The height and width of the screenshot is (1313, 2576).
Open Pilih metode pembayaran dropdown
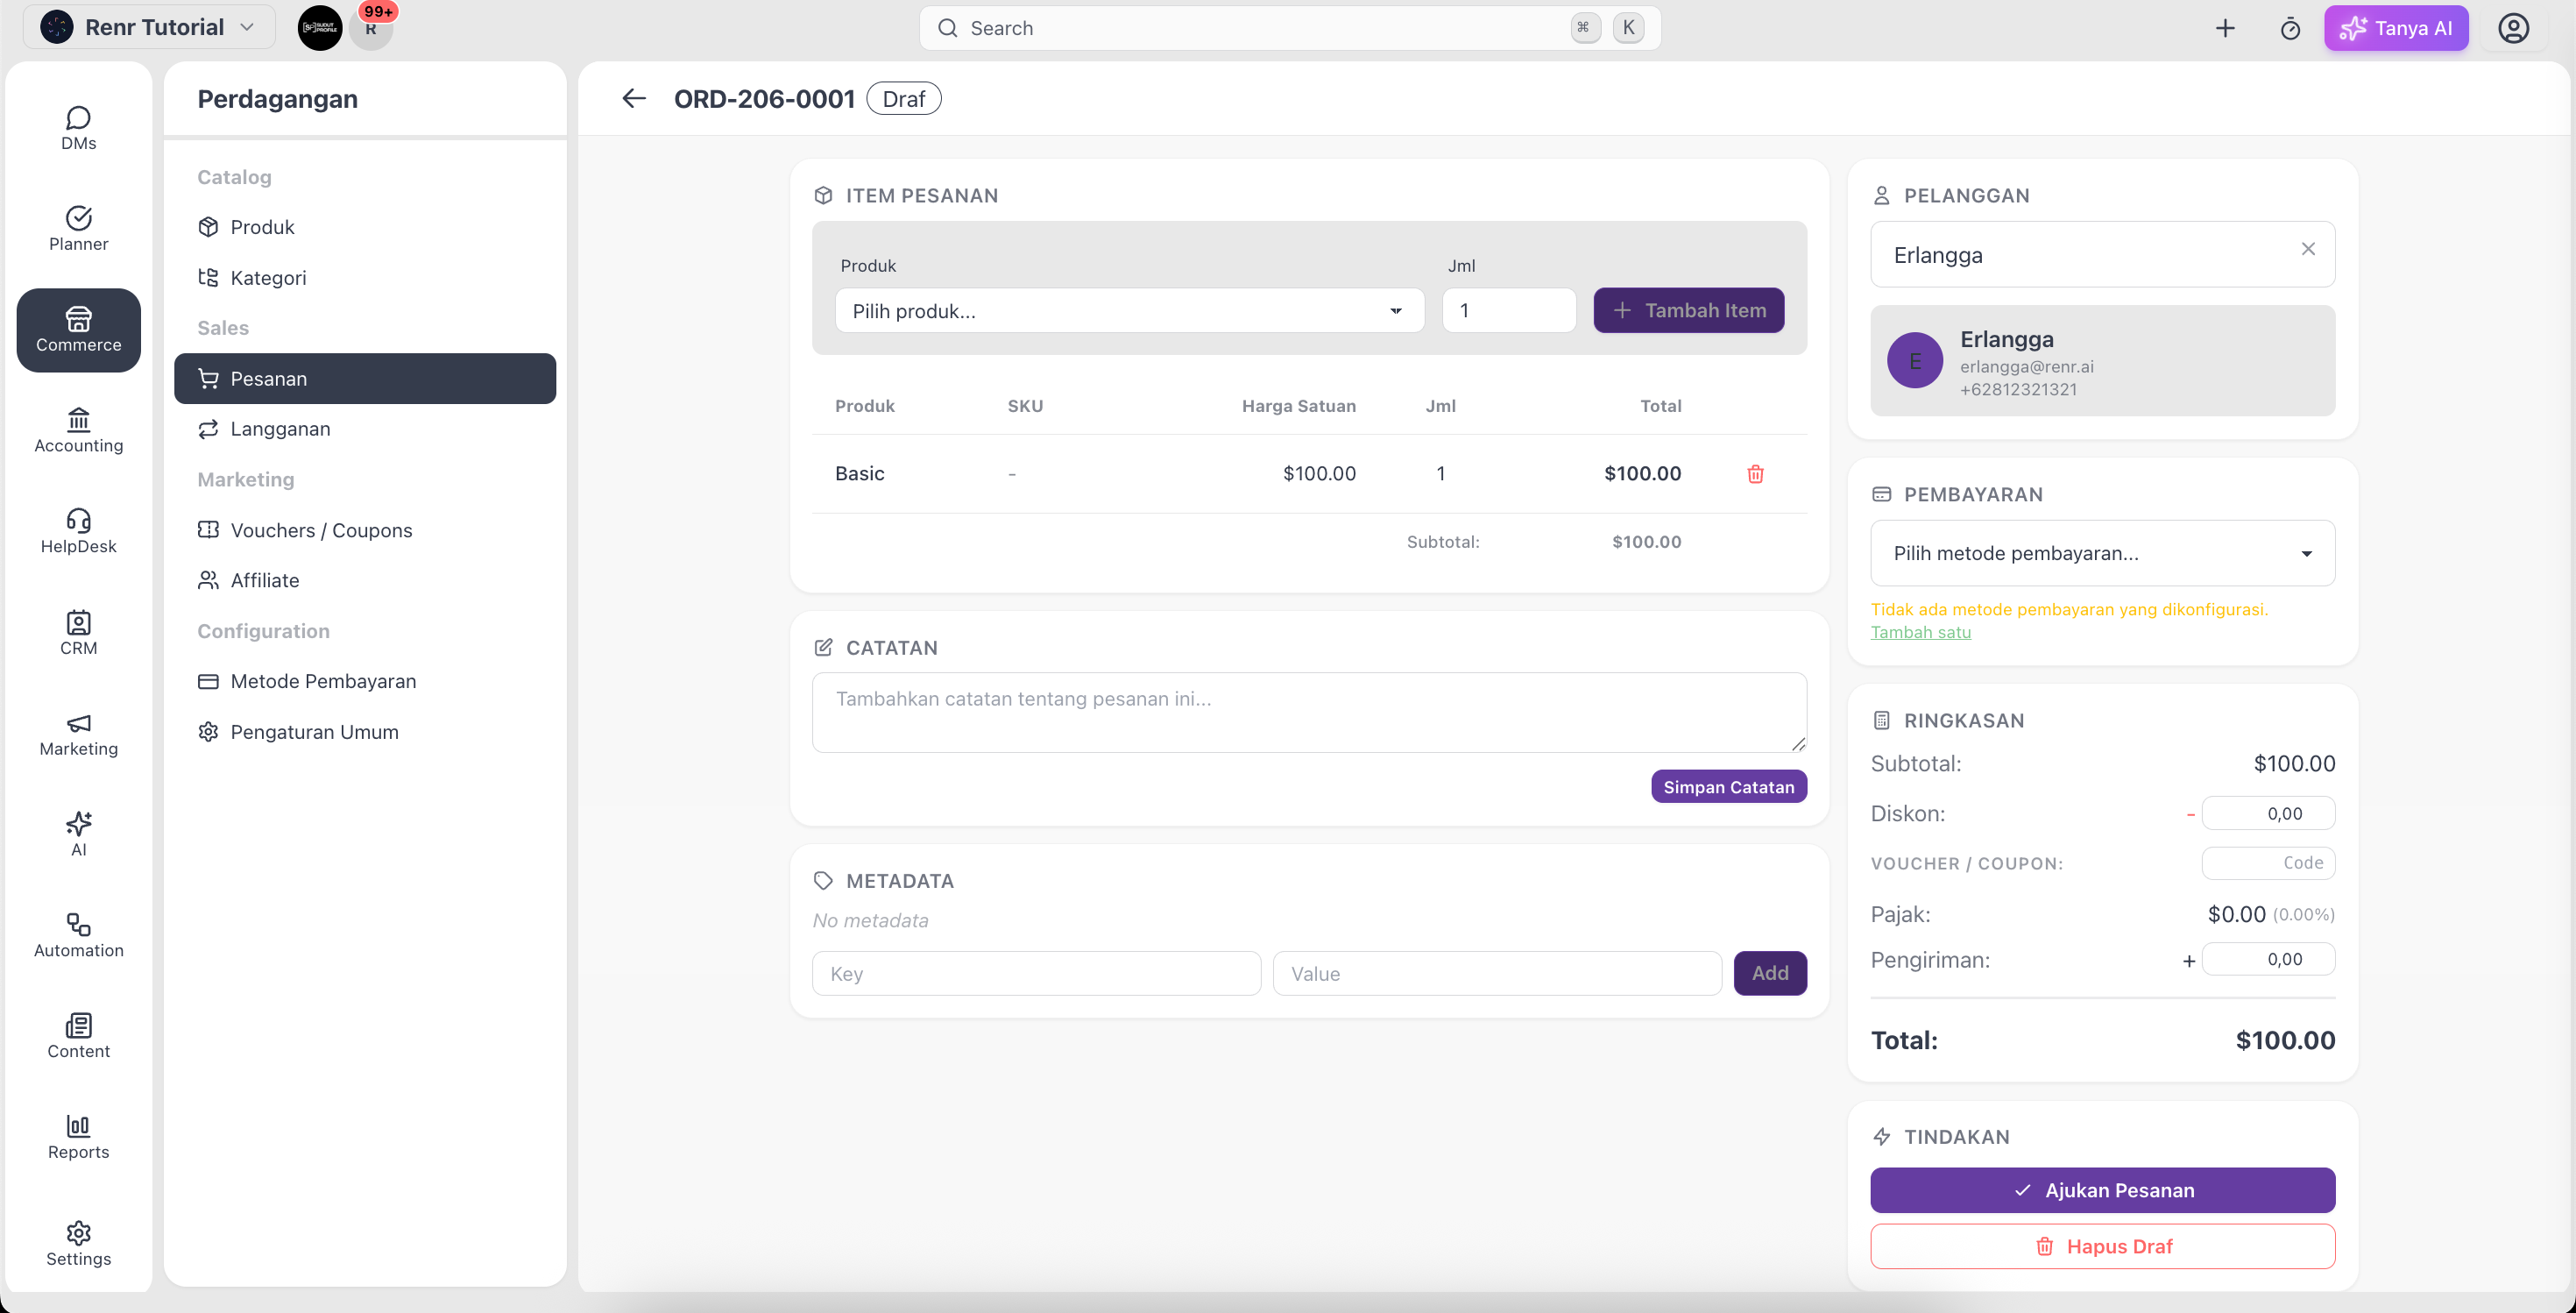[x=2102, y=553]
